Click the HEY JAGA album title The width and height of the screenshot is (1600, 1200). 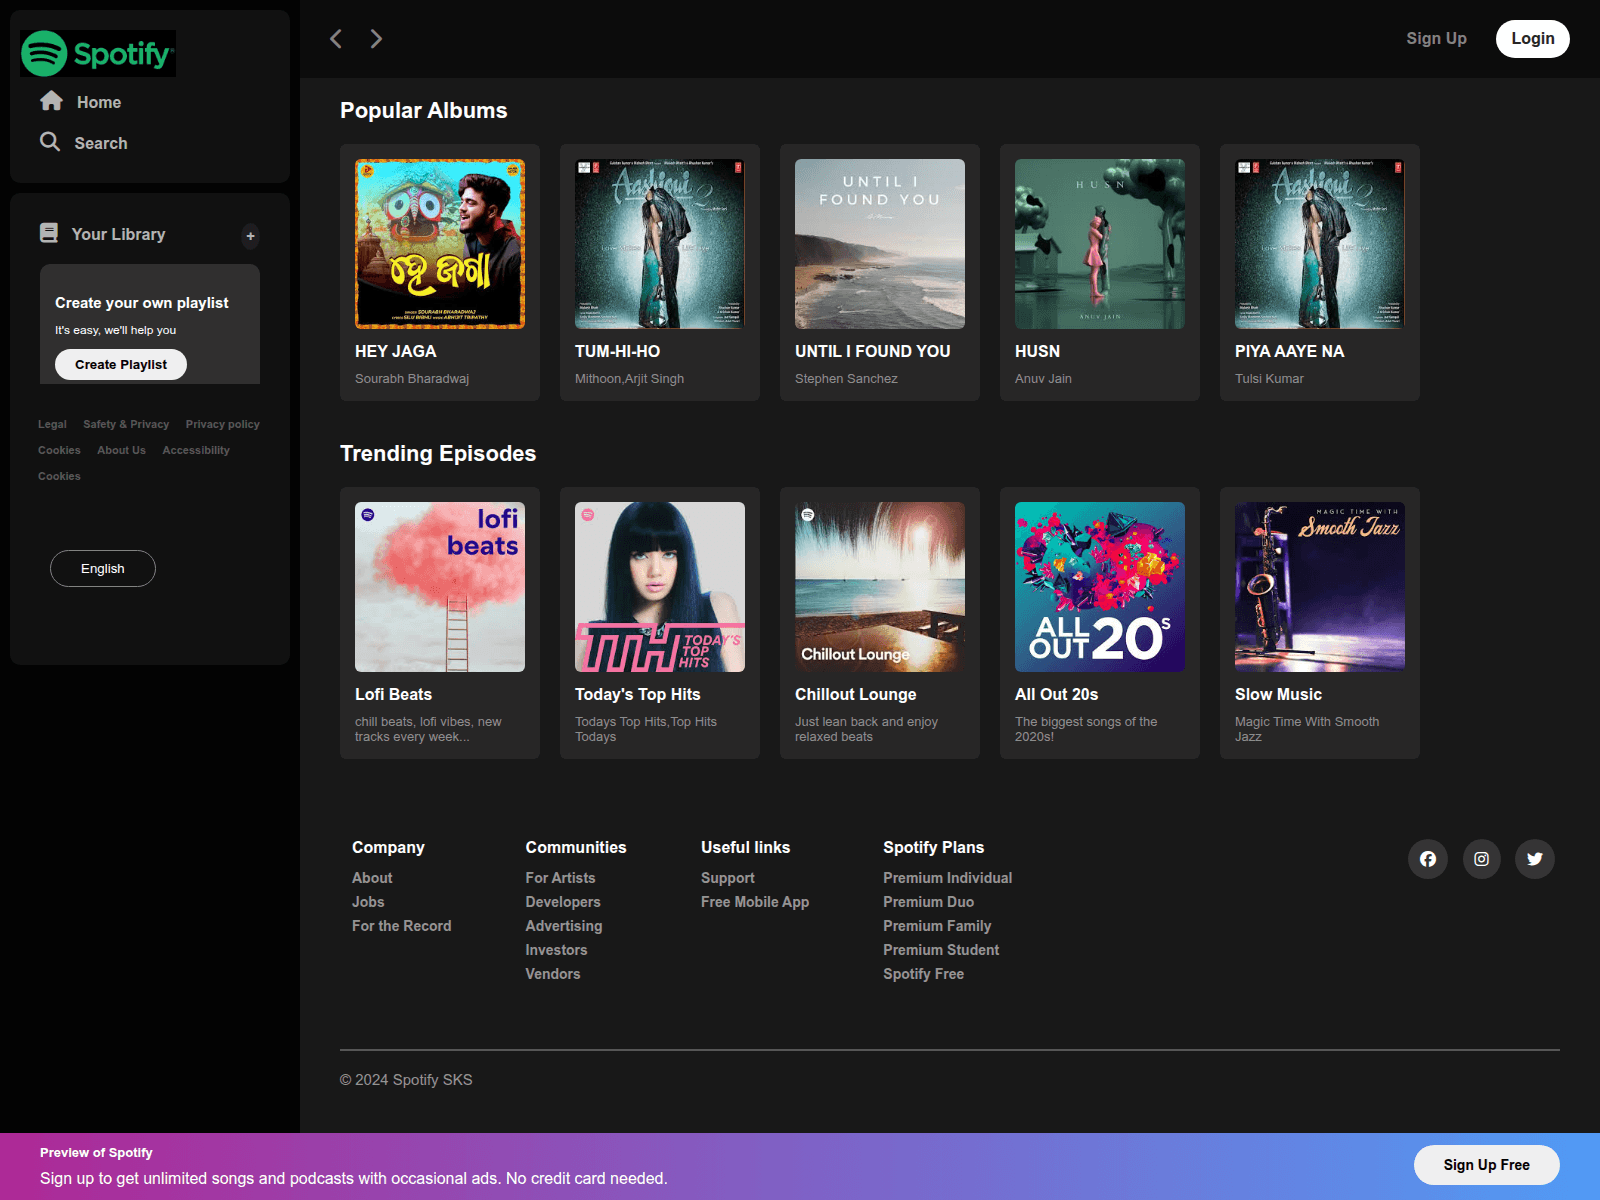tap(396, 351)
